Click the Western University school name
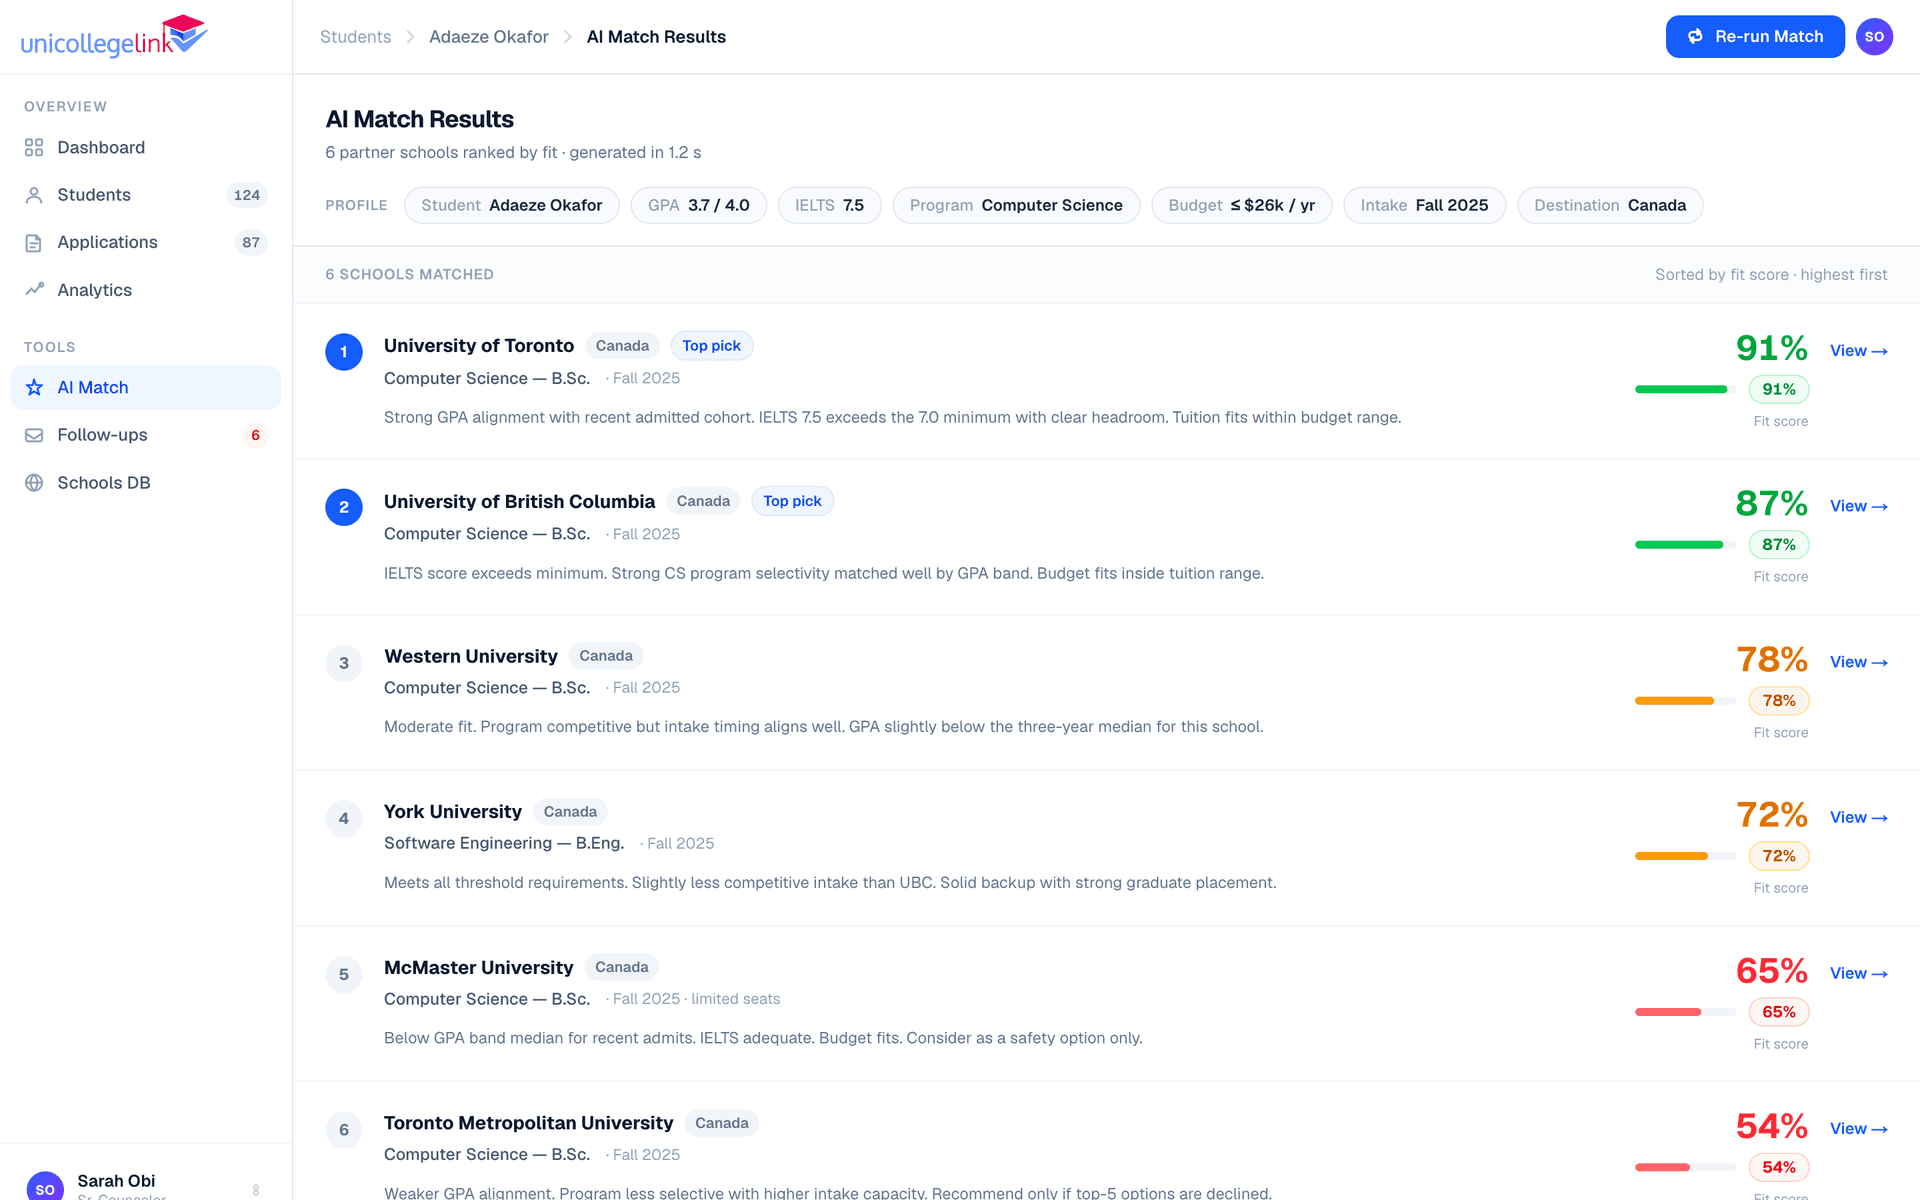 (471, 656)
